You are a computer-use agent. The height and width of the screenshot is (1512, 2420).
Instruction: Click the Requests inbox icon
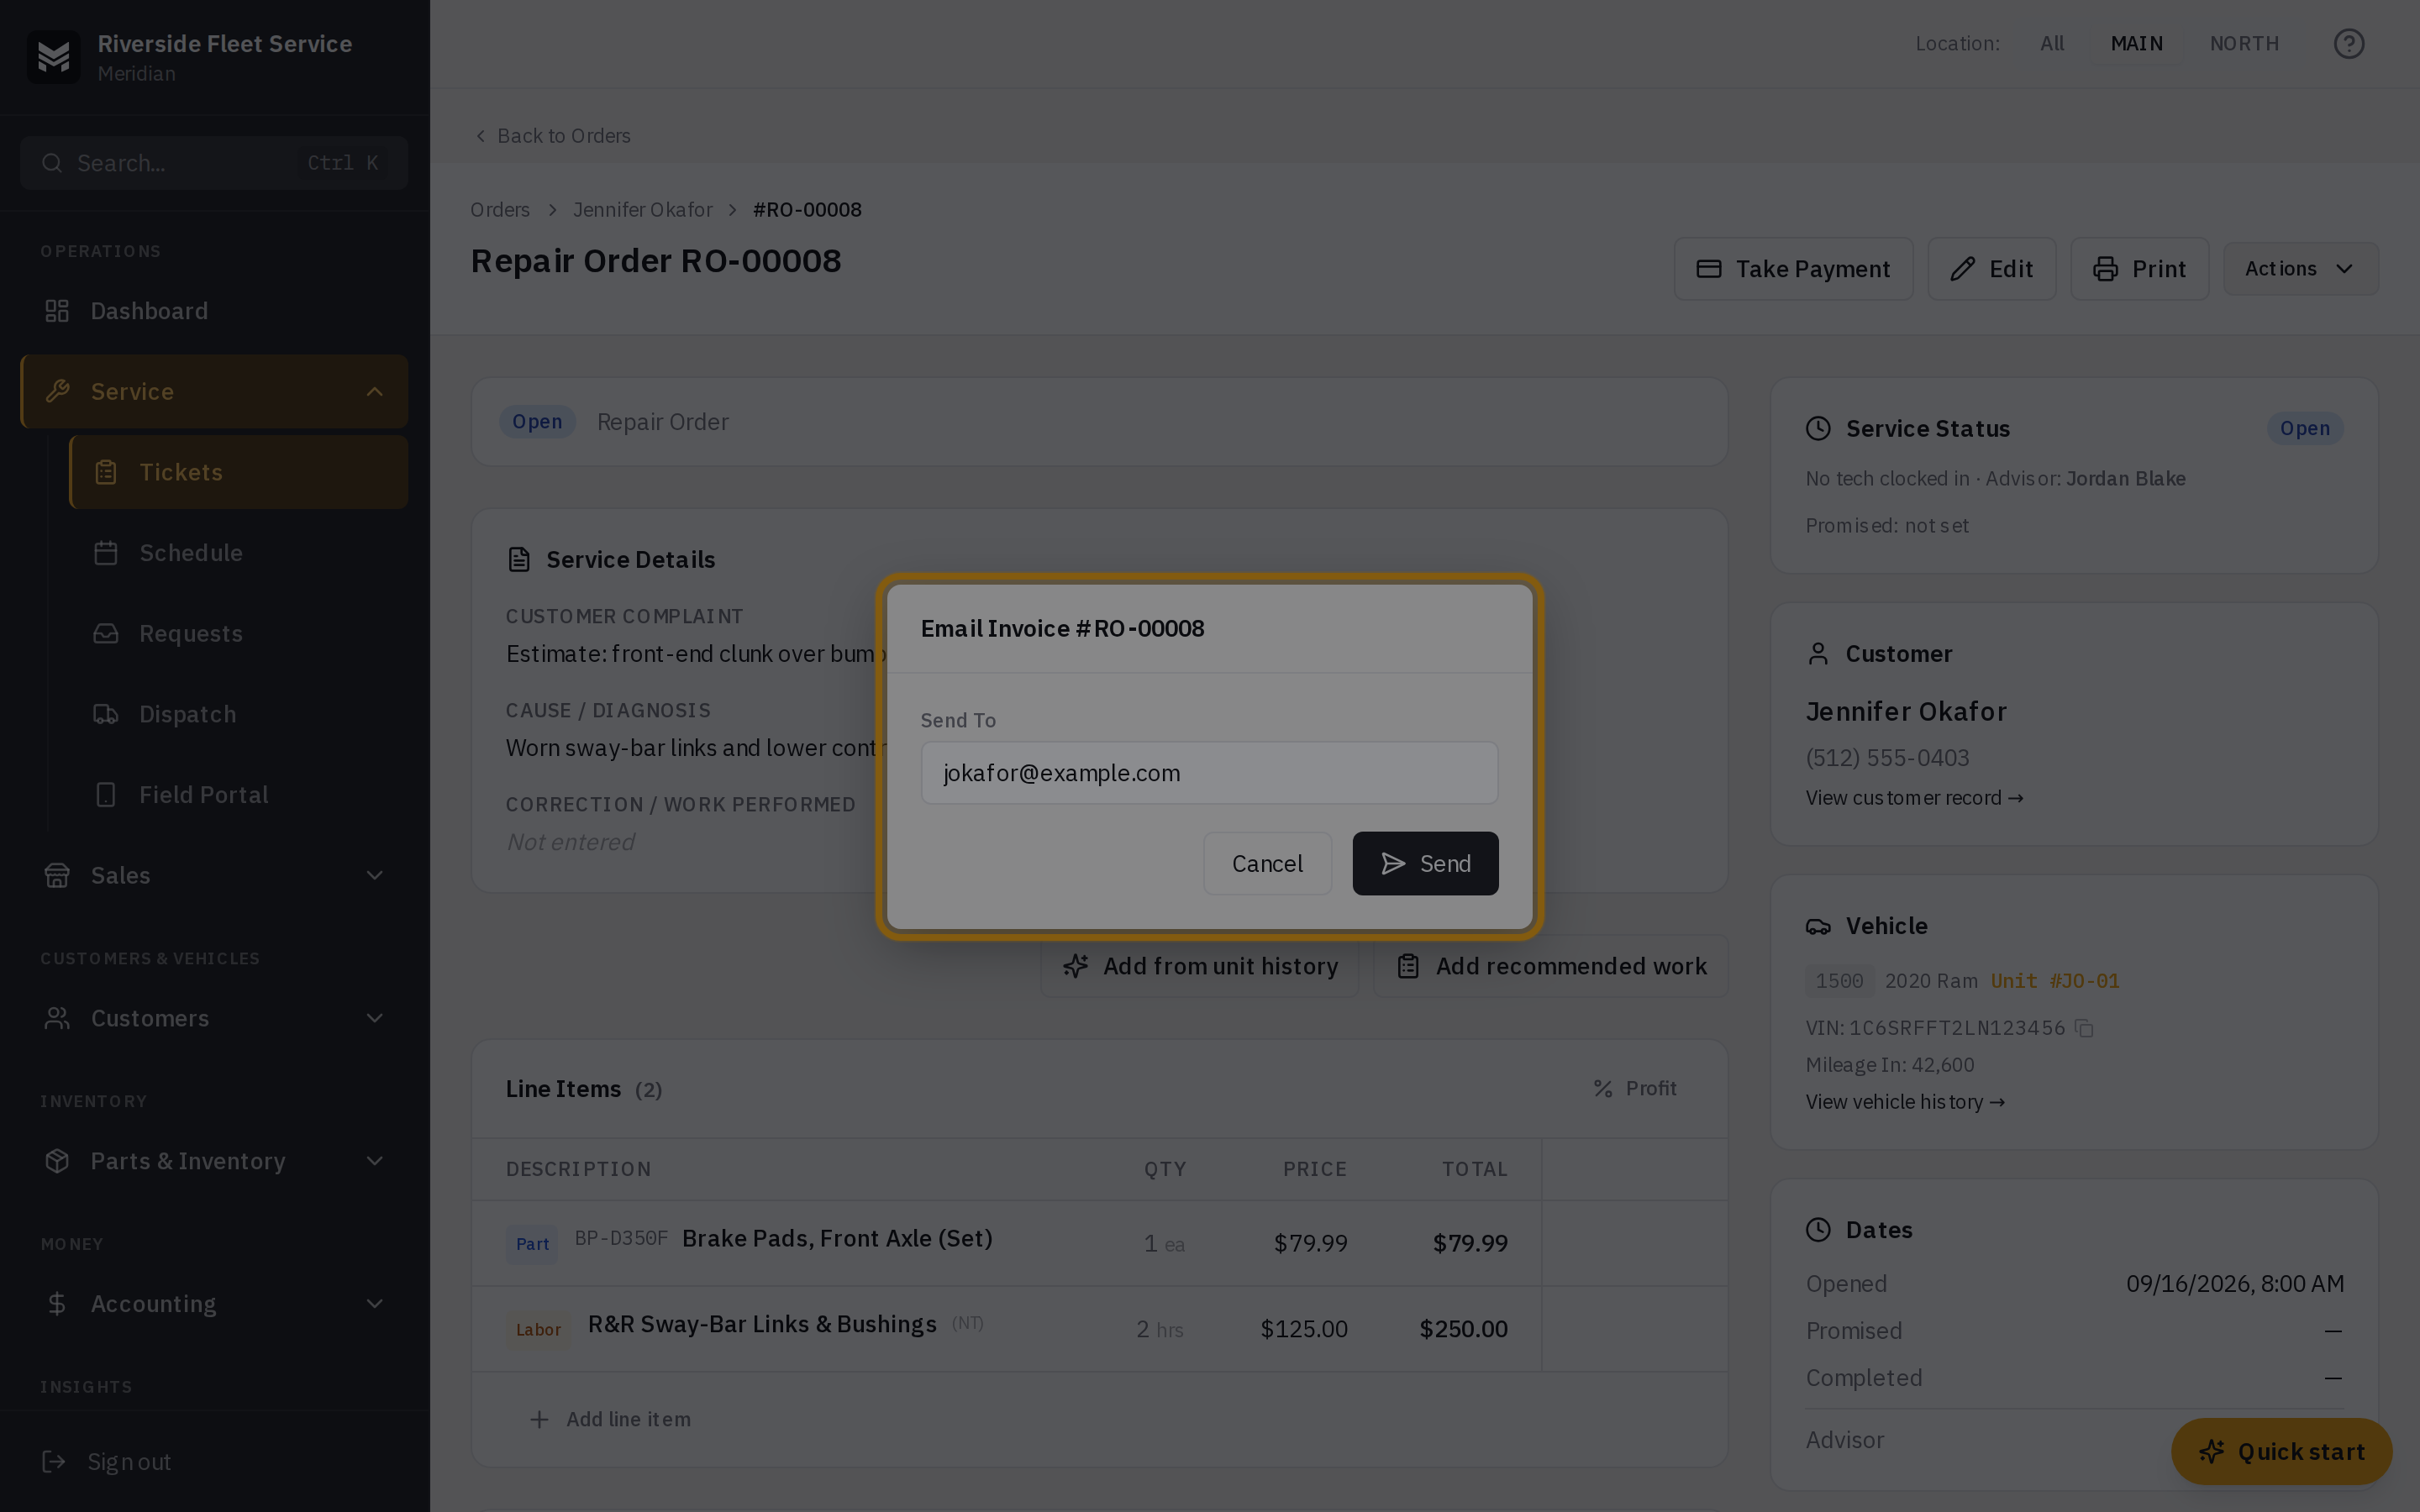[x=106, y=634]
